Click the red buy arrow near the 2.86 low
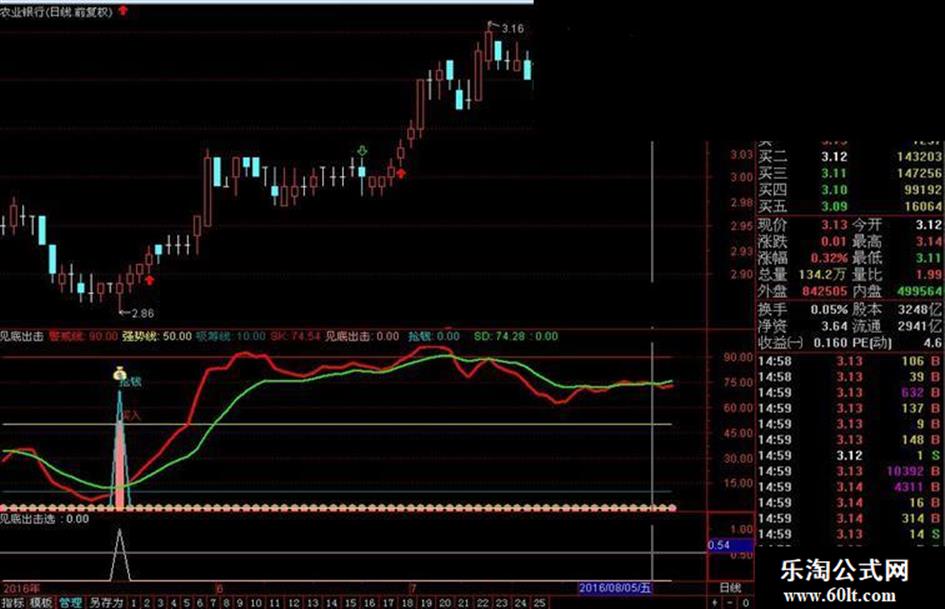945x609 pixels. (149, 280)
